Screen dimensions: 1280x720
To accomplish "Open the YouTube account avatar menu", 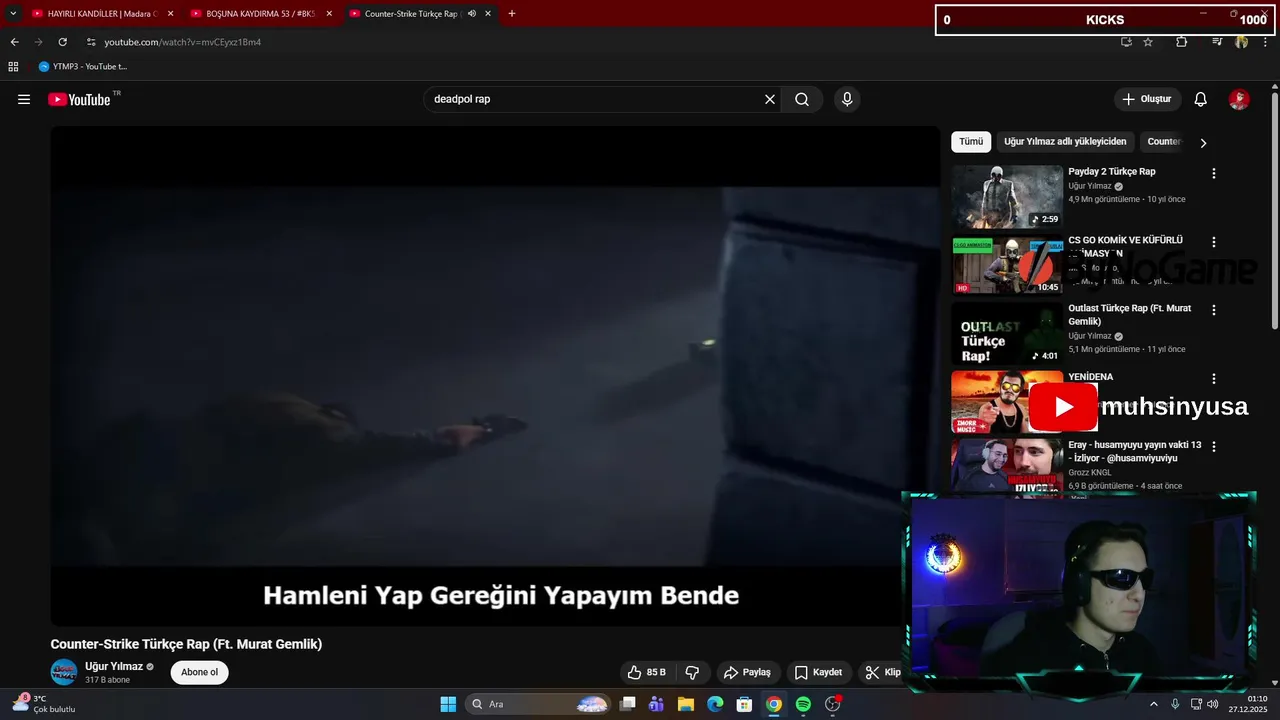I will tap(1239, 99).
